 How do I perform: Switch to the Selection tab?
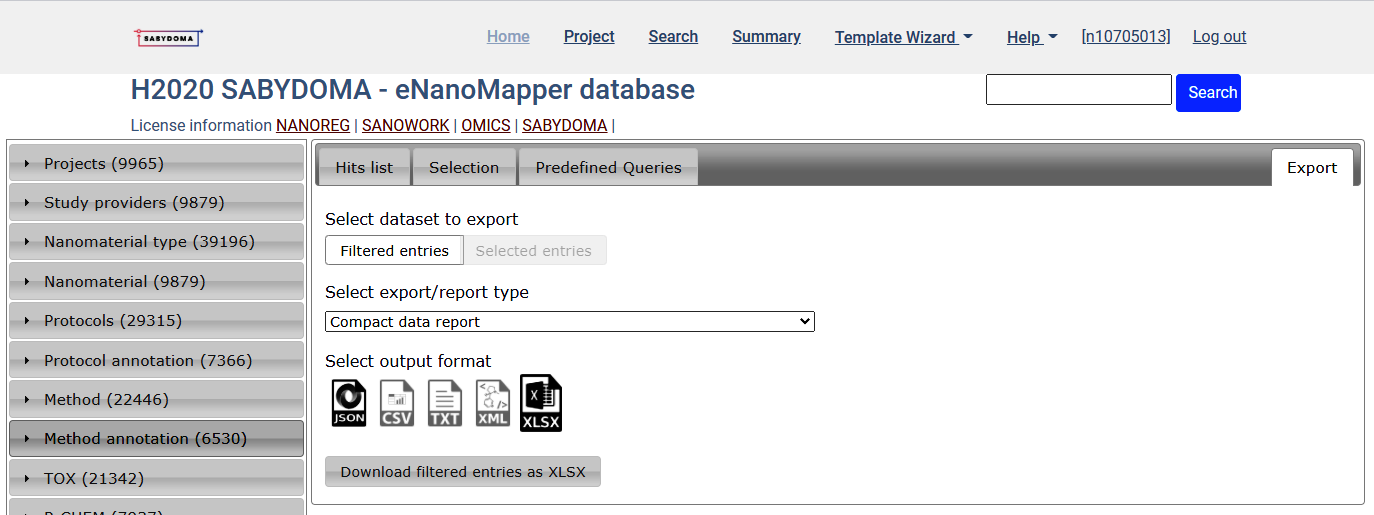[464, 168]
